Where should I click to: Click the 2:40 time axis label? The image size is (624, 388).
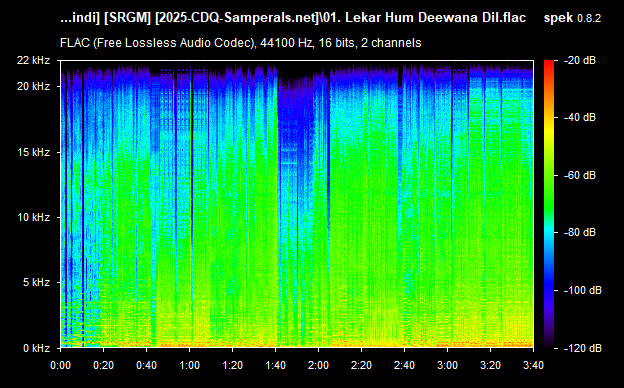(404, 365)
